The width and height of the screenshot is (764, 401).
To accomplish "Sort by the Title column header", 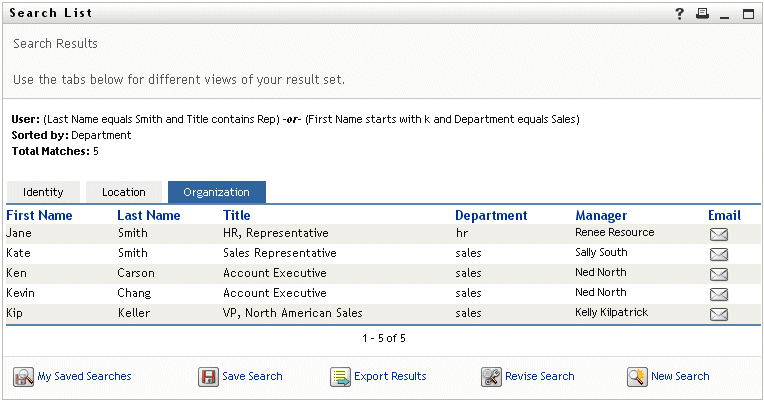I will coord(237,215).
